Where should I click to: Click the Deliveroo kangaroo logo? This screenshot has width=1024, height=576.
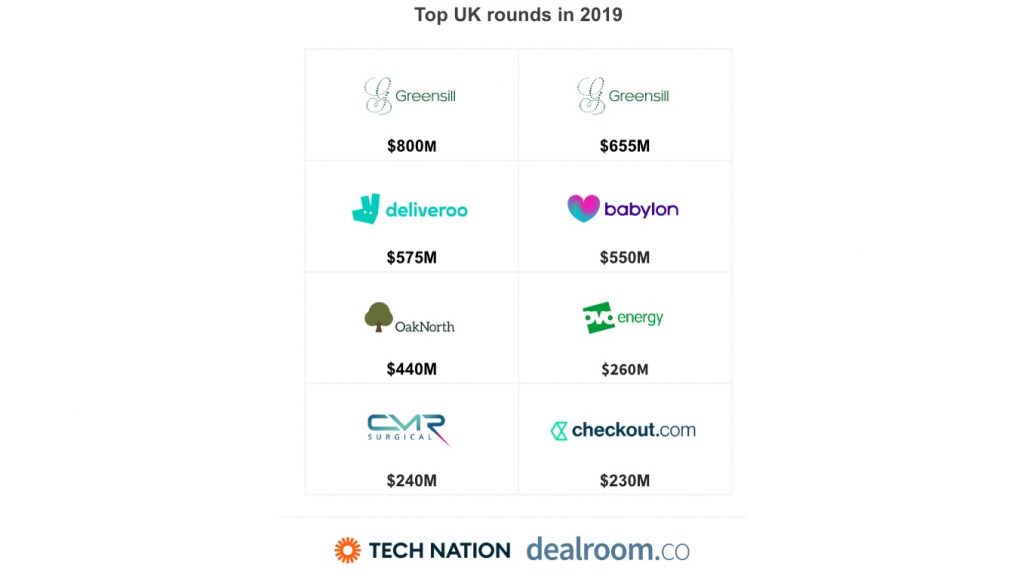[x=366, y=209]
